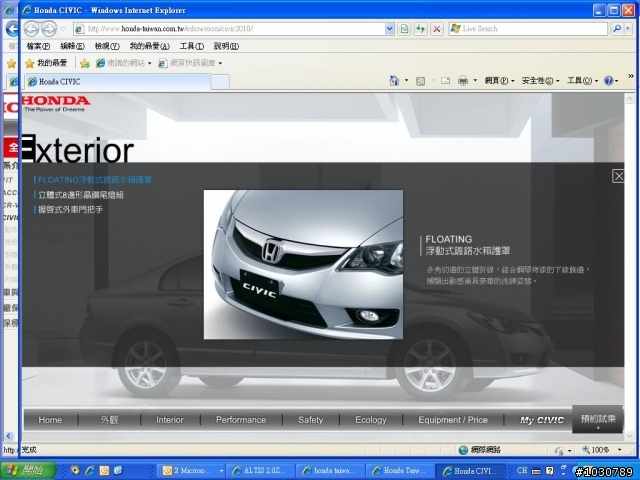Click the search magnifier button

pos(617,29)
